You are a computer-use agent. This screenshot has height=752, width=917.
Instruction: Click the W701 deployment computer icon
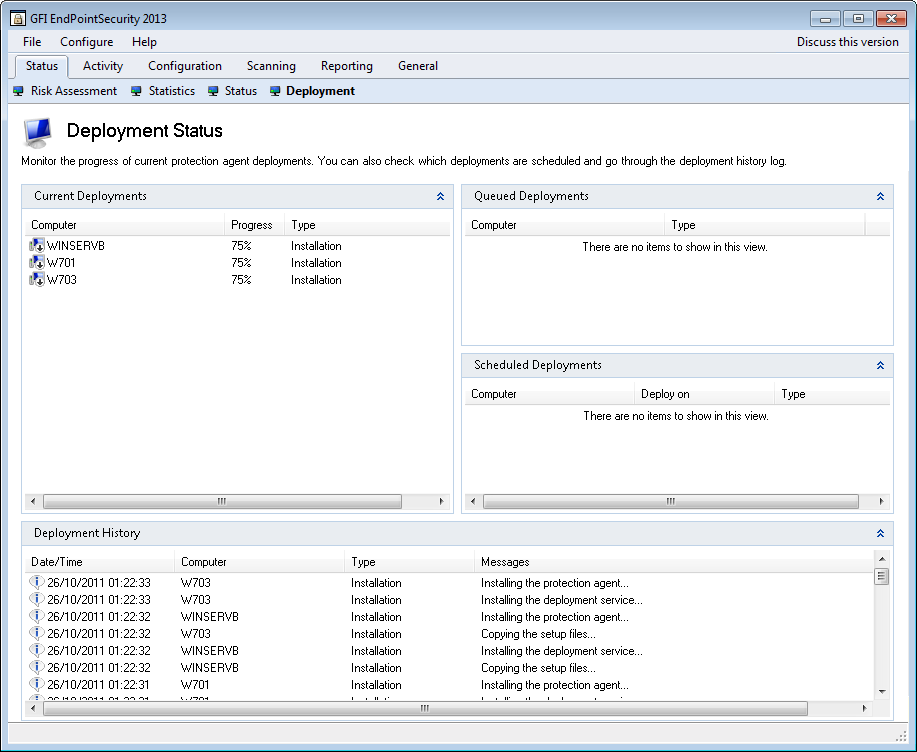tap(37, 263)
